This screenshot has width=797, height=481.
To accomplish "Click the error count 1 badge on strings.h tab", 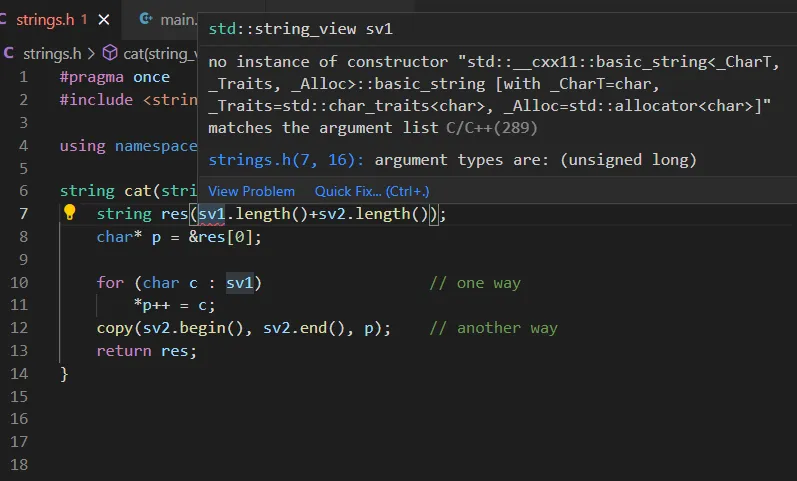I will pyautogui.click(x=84, y=20).
